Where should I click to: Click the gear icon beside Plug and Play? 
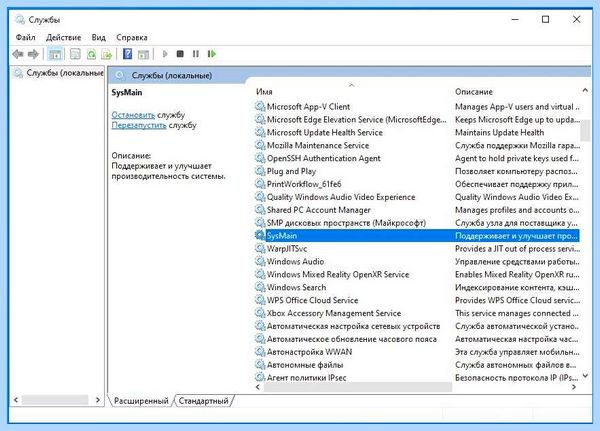pos(260,171)
